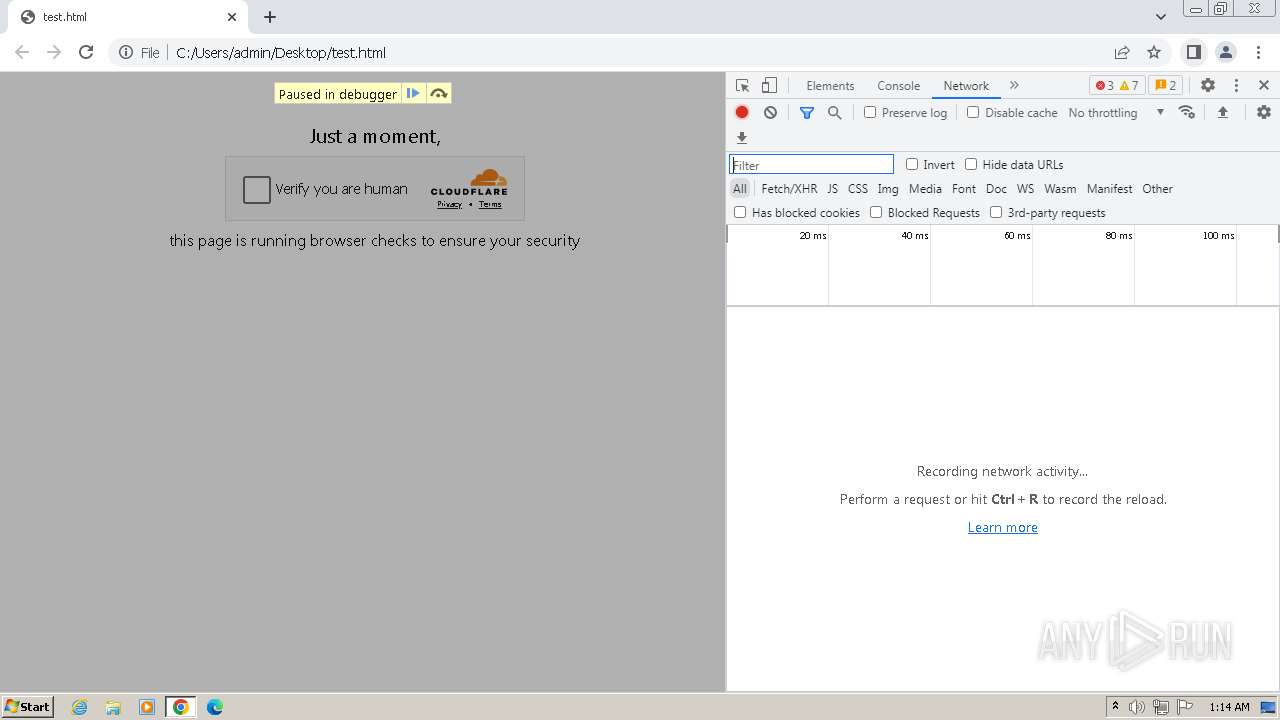Filter requests by Manifest
Image resolution: width=1280 pixels, height=720 pixels.
coord(1110,188)
